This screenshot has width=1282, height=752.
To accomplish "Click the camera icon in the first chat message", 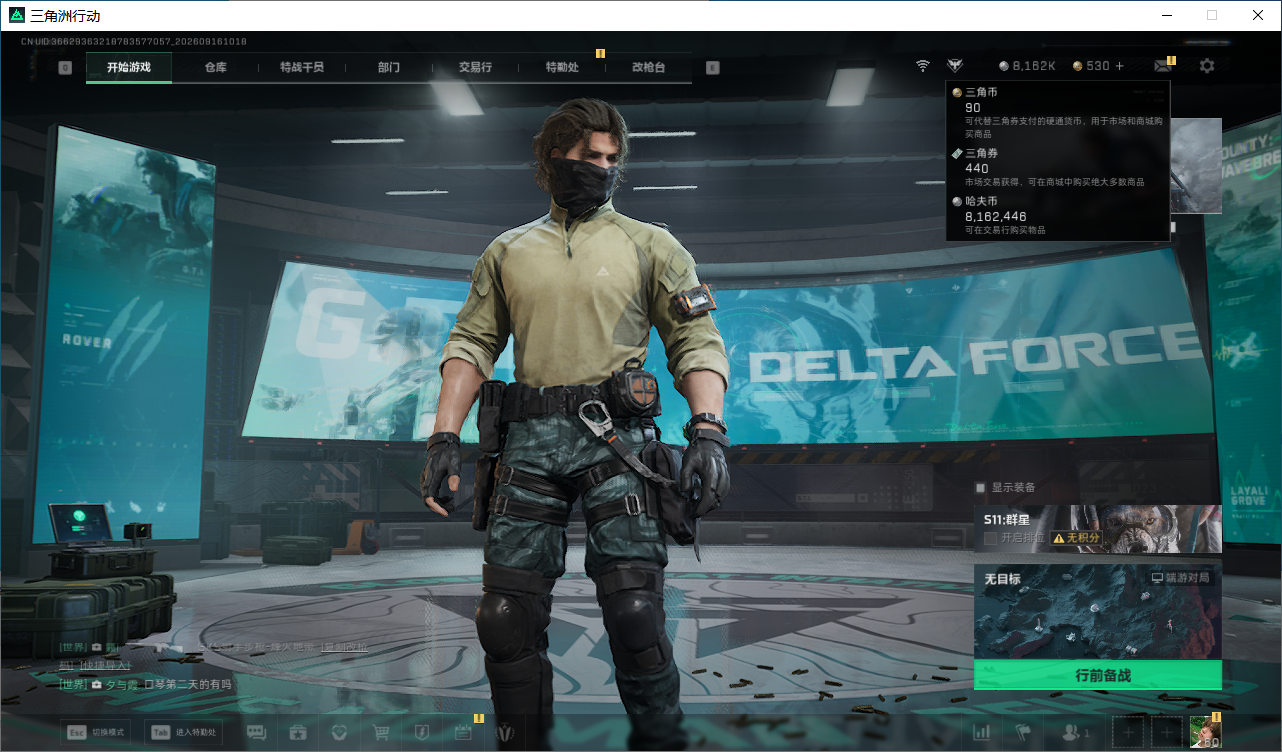I will pos(97,648).
